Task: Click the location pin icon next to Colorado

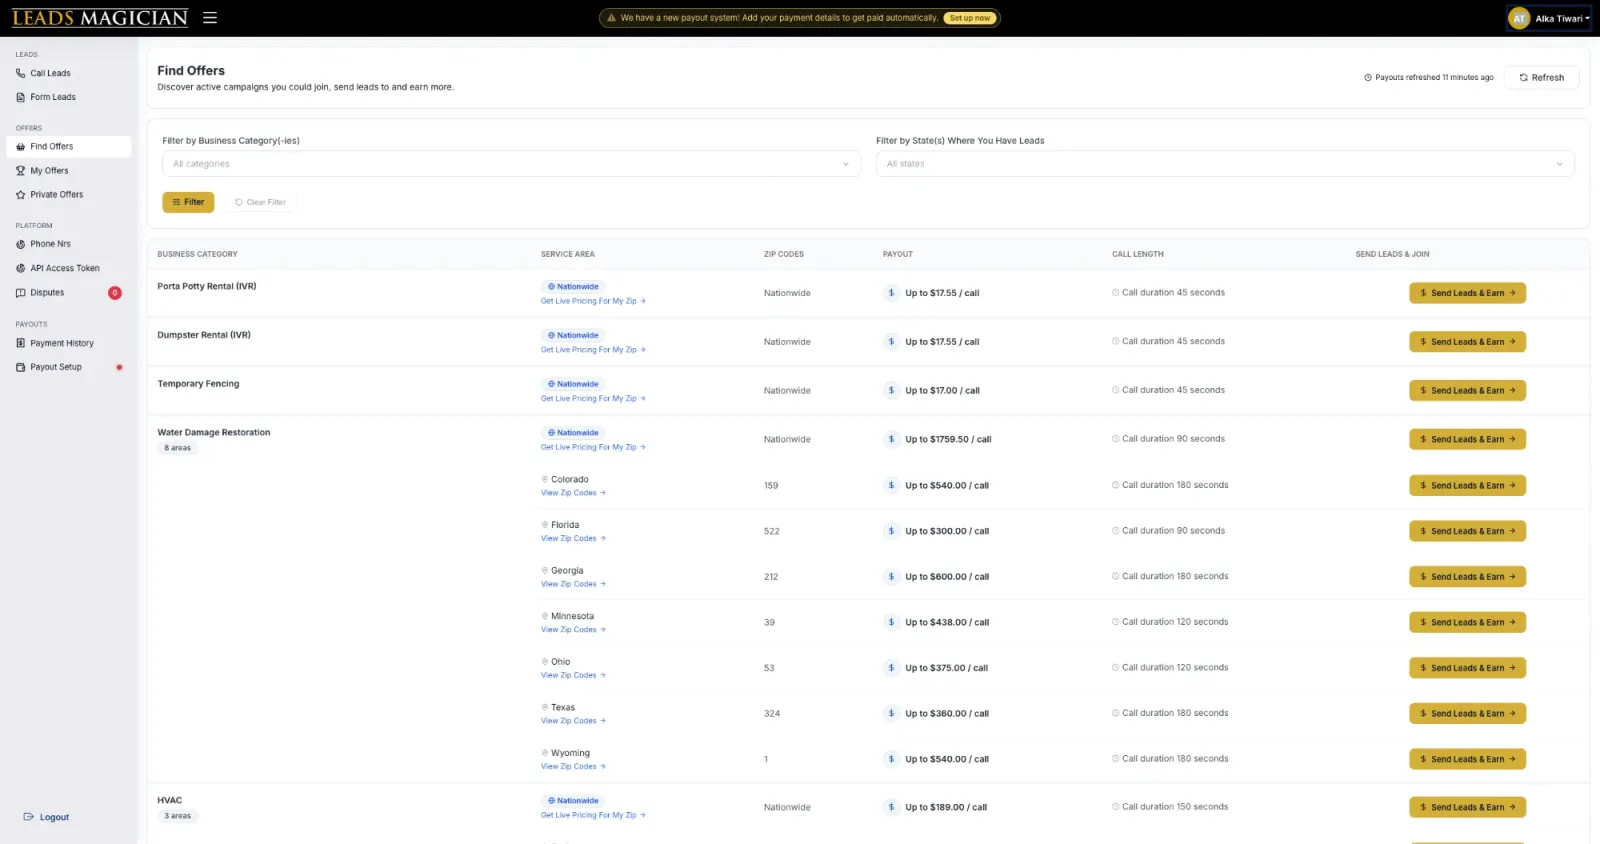Action: 545,479
